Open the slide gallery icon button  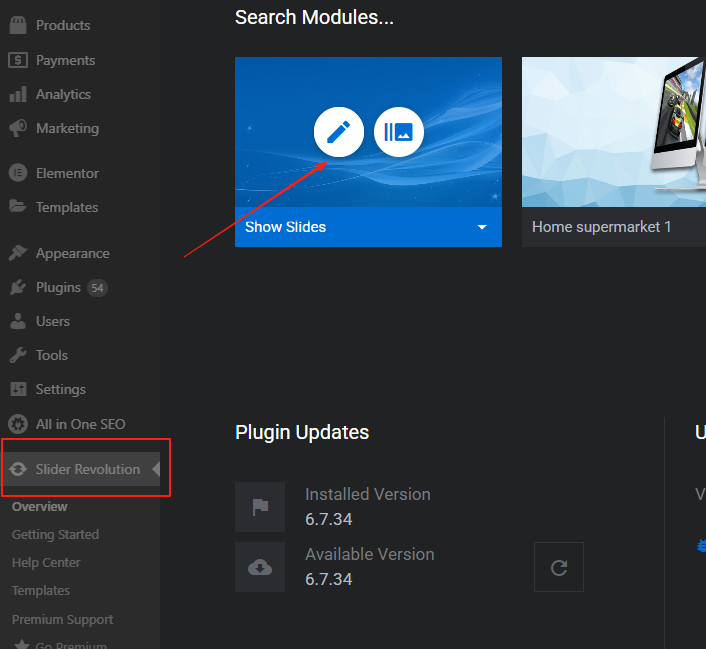399,132
